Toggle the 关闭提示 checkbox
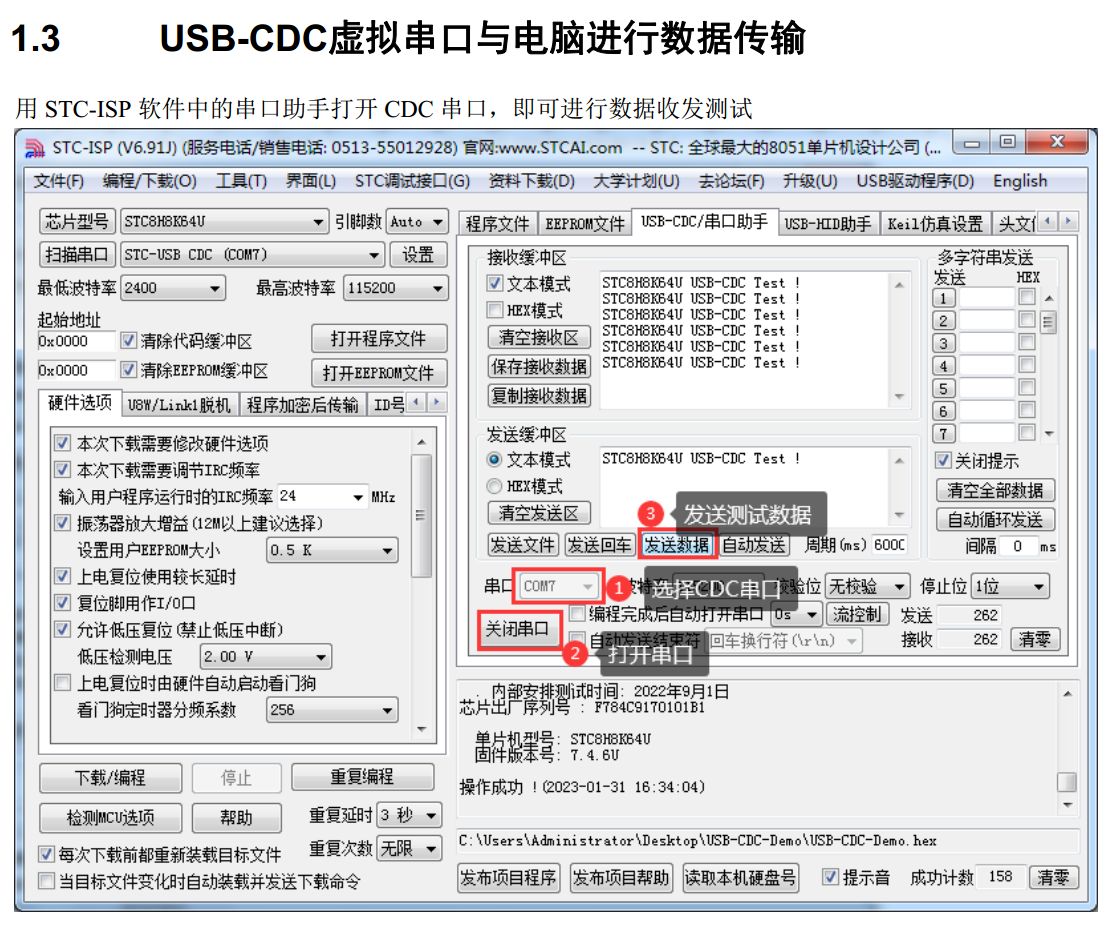Viewport: 1112px width, 930px height. tap(943, 460)
